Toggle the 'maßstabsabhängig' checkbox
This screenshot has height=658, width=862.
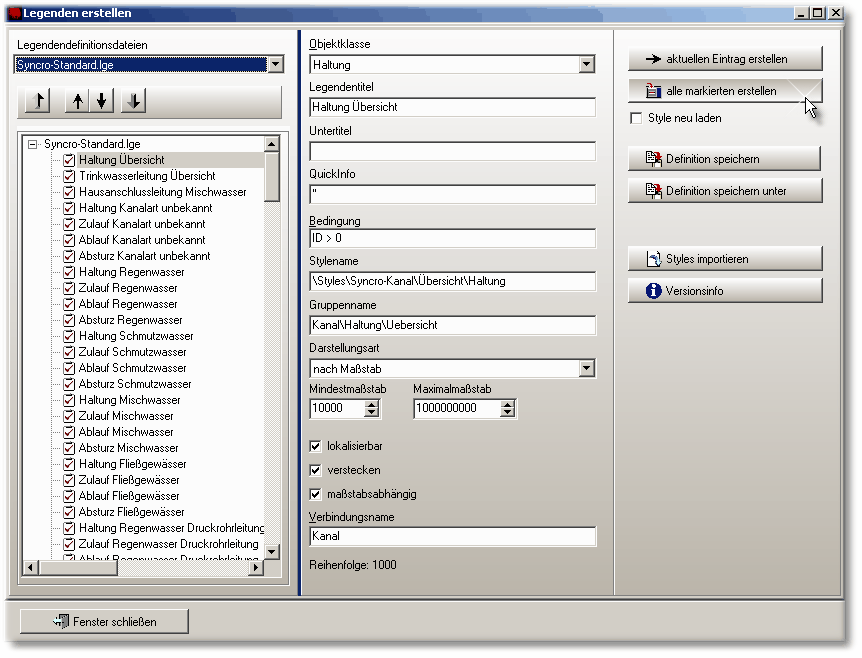317,494
